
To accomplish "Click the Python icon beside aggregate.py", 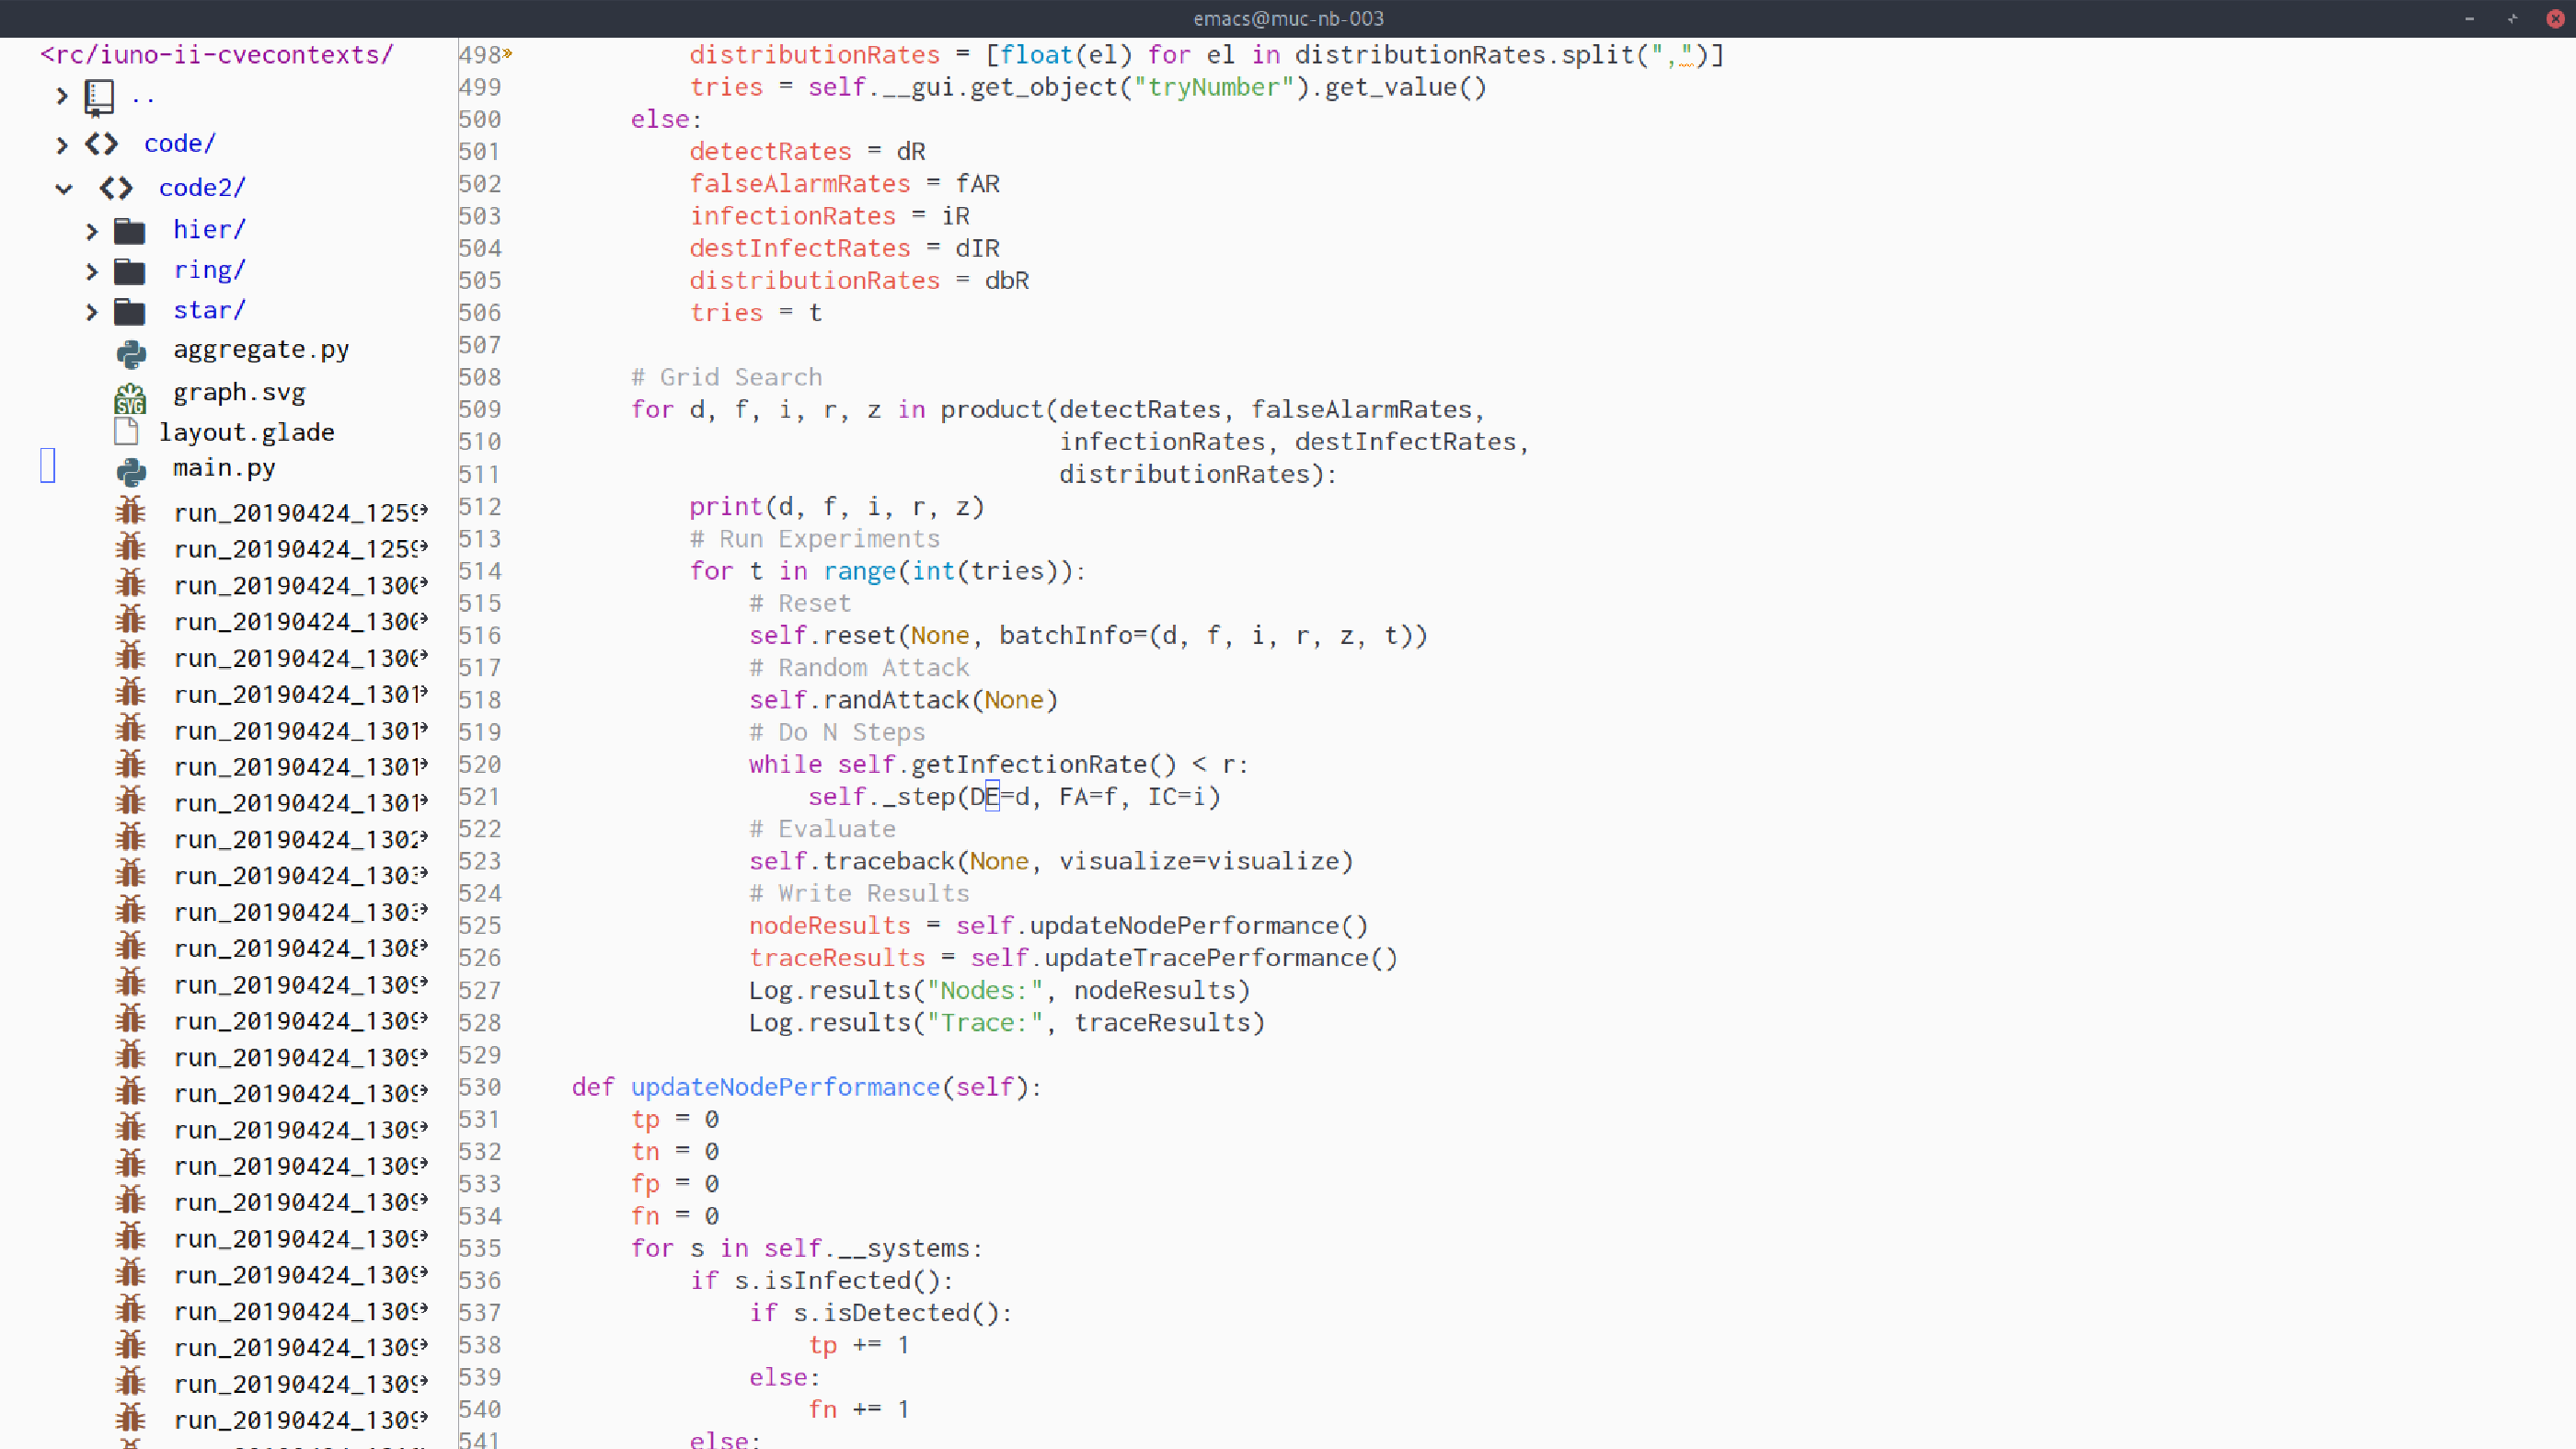I will click(x=131, y=354).
